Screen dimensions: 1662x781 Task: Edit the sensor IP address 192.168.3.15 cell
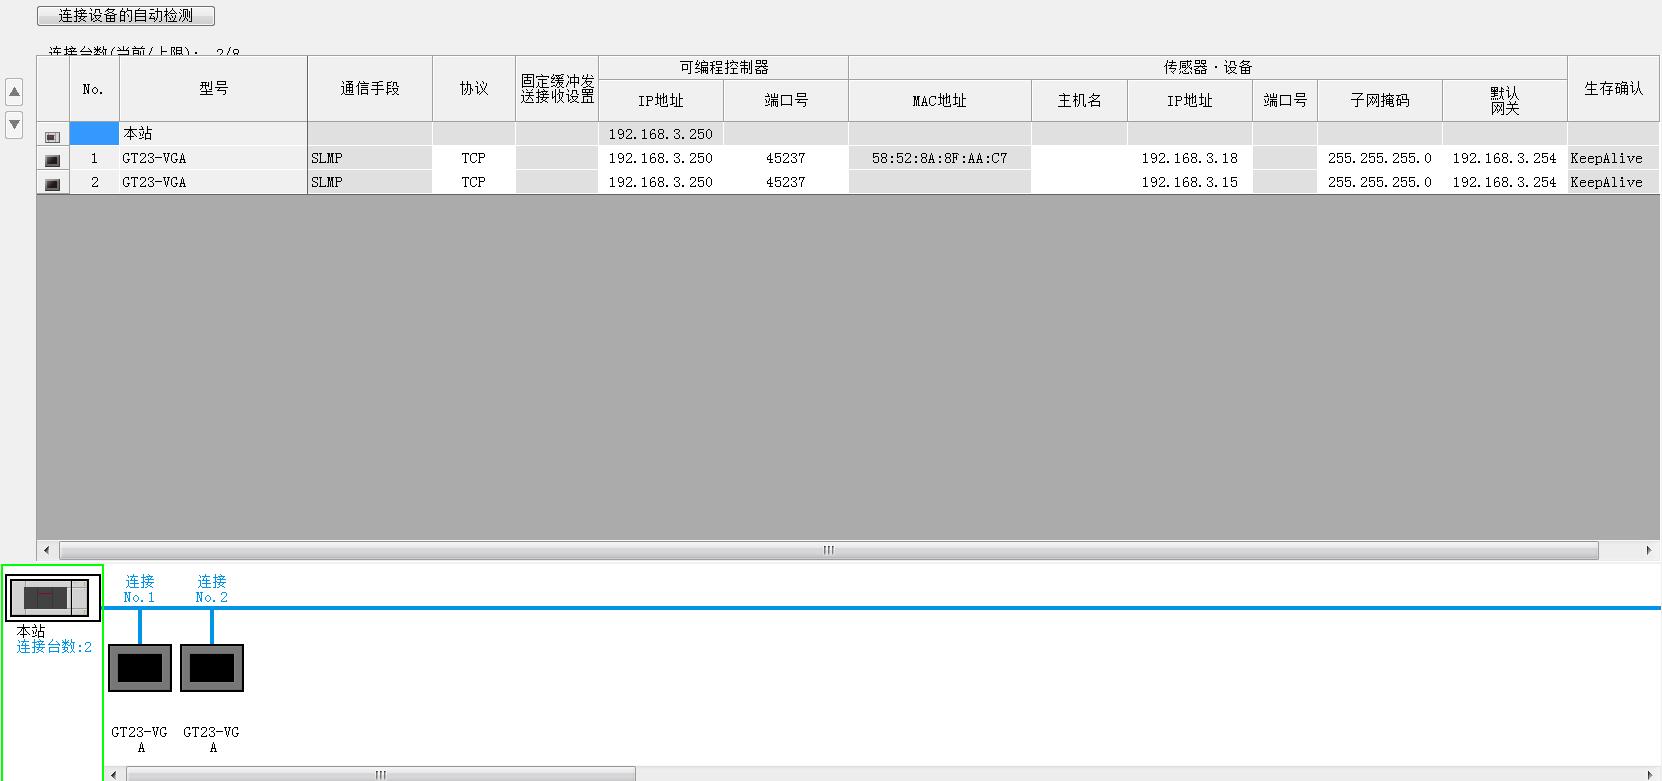click(1189, 182)
